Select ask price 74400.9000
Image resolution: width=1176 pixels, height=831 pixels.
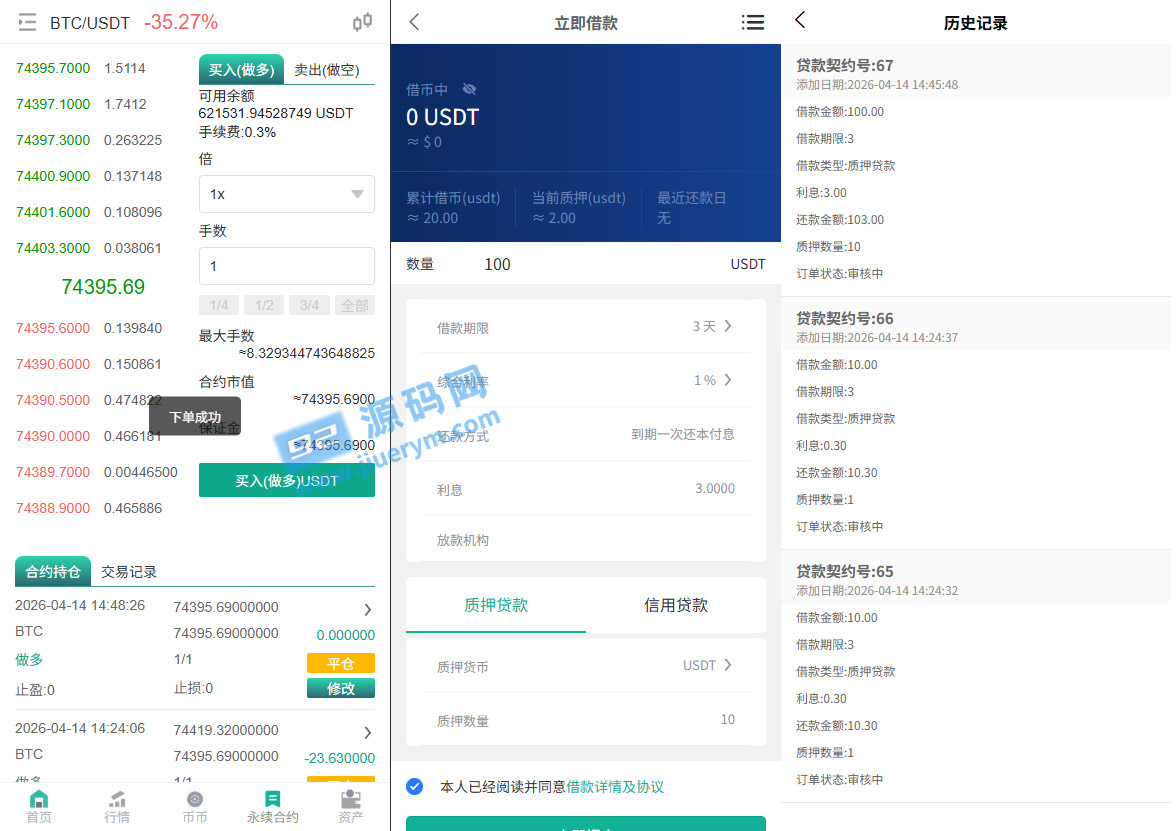[x=52, y=176]
